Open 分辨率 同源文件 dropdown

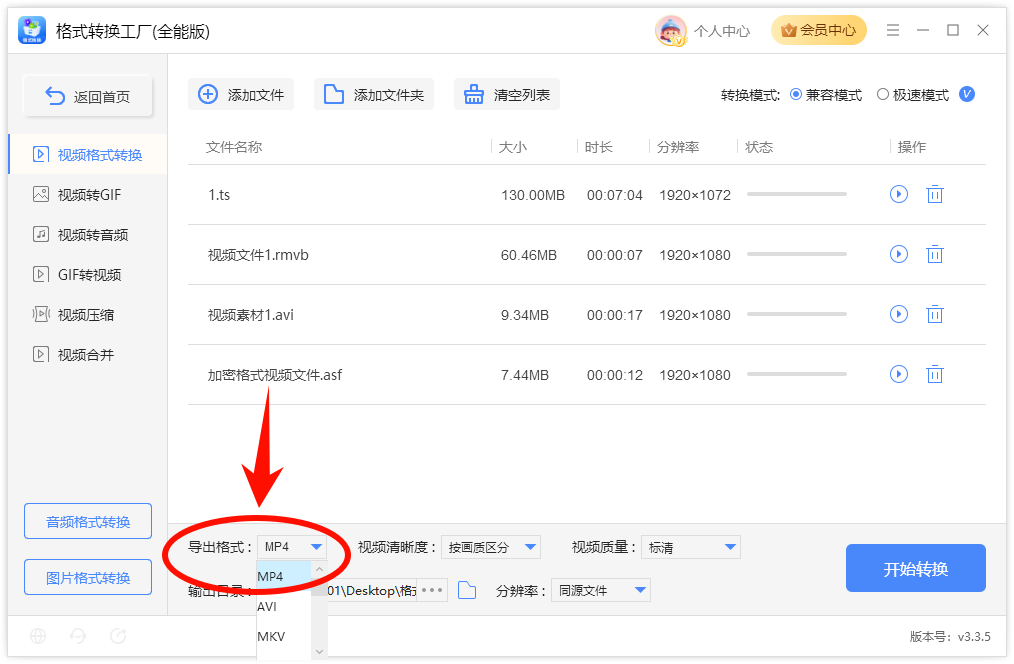tap(601, 590)
